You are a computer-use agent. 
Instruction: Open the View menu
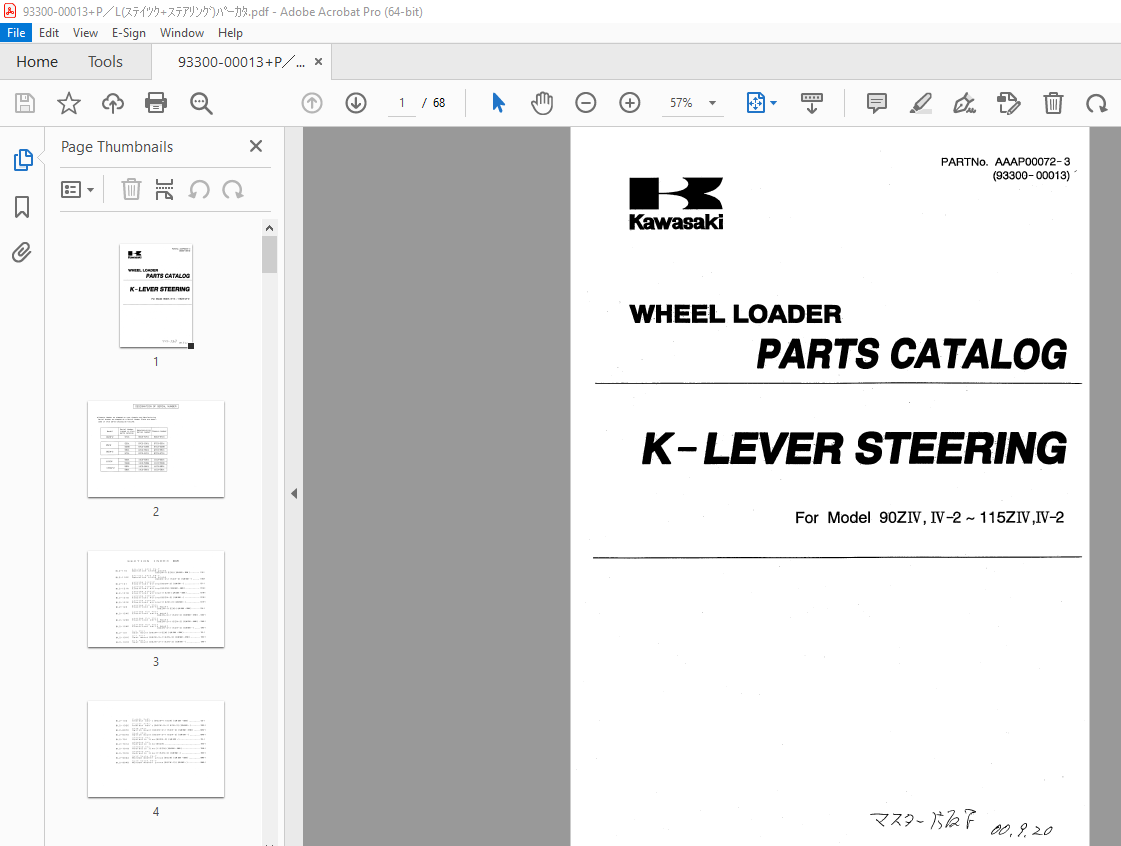pyautogui.click(x=85, y=33)
